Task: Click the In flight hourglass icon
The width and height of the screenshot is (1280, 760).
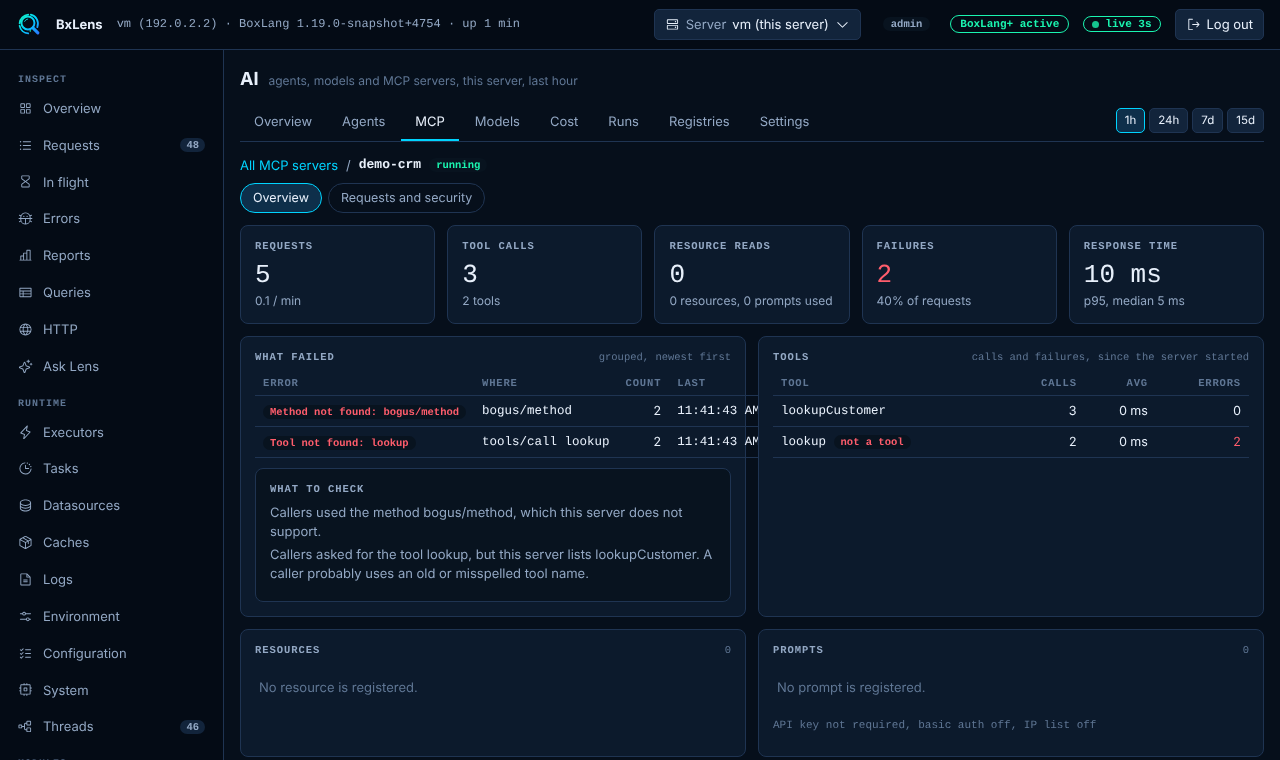Action: pos(26,182)
